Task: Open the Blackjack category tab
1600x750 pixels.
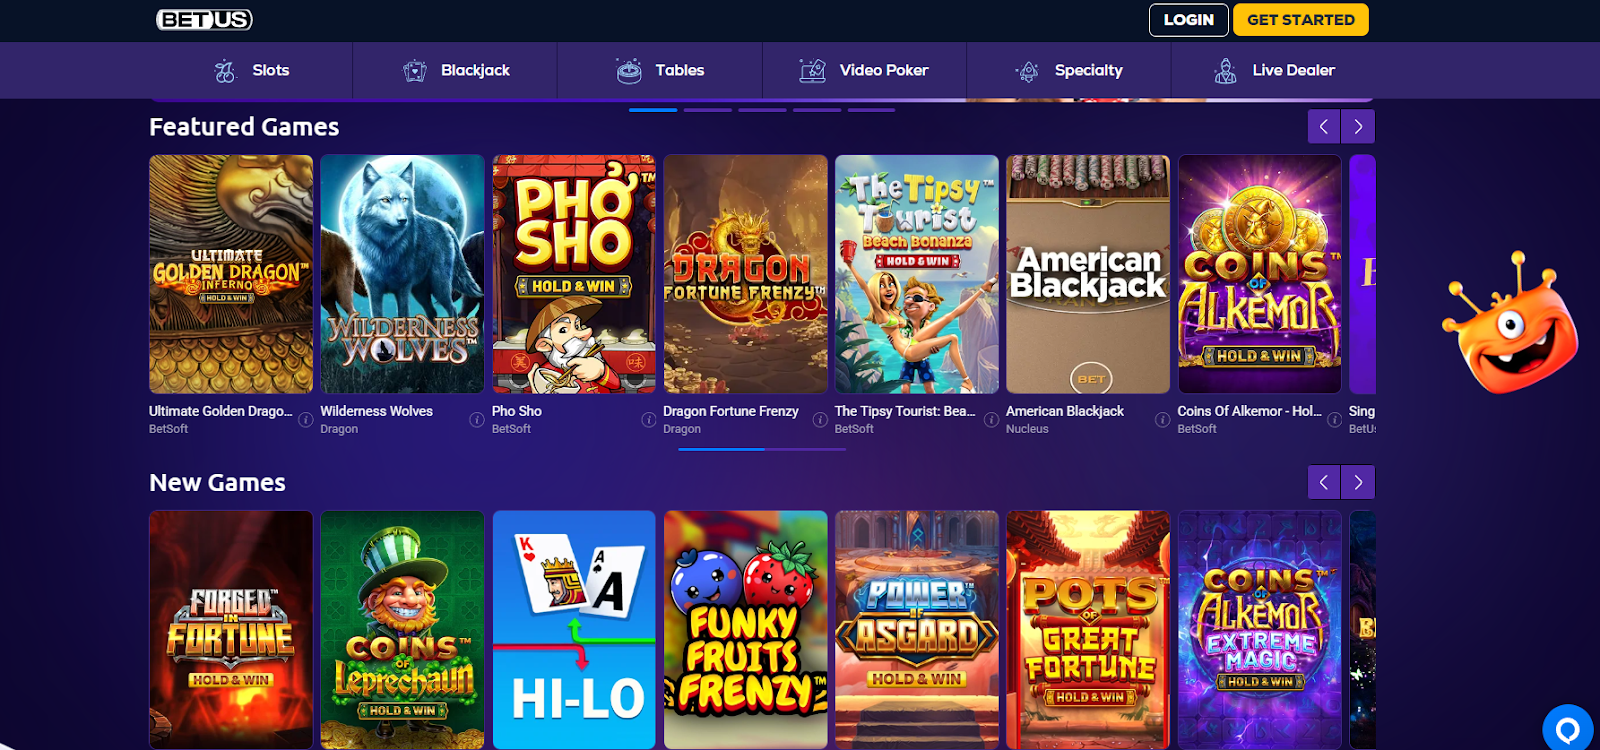Action: [455, 70]
